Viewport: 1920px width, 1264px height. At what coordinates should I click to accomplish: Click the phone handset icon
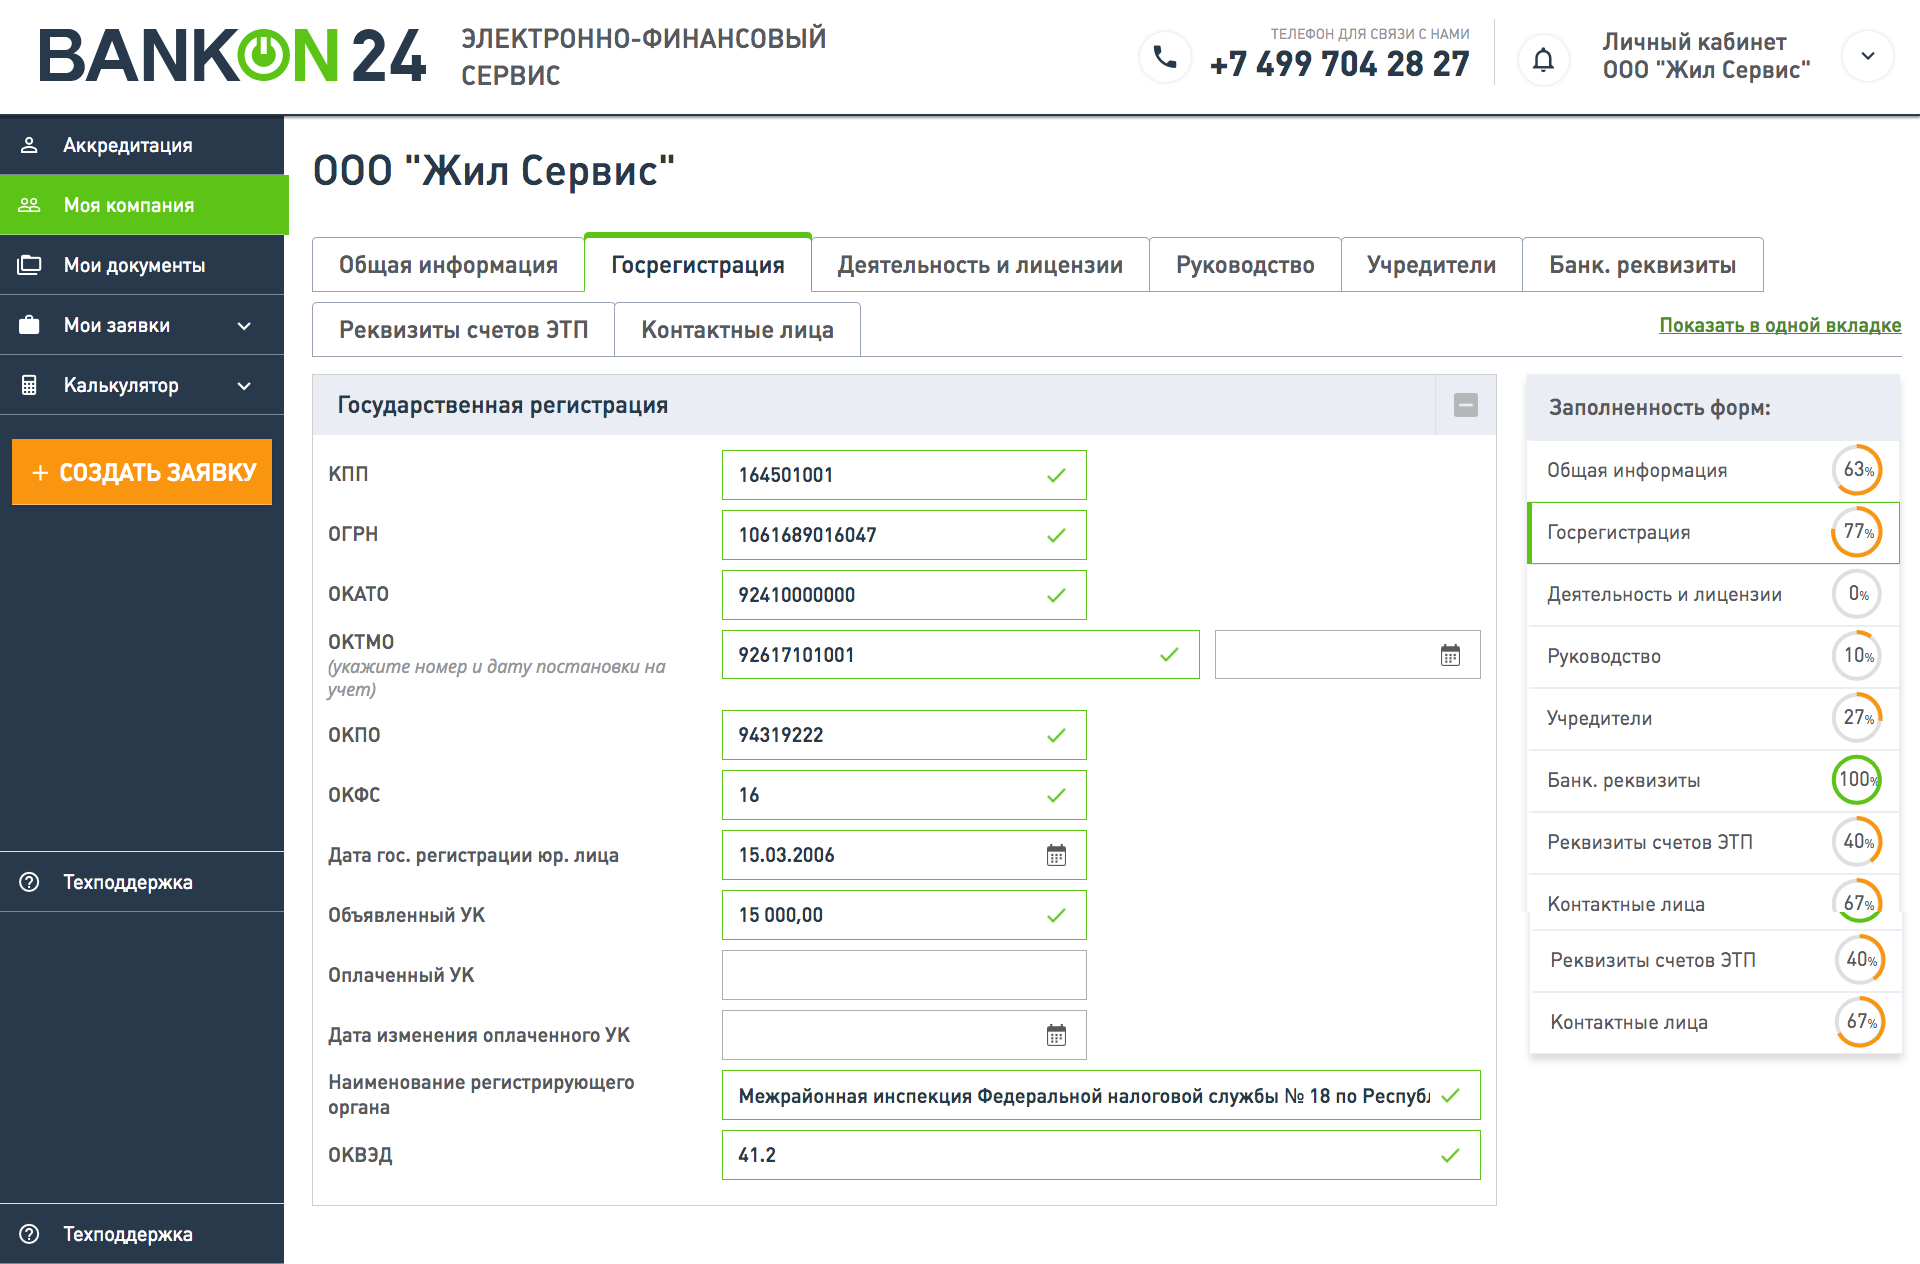coord(1165,57)
